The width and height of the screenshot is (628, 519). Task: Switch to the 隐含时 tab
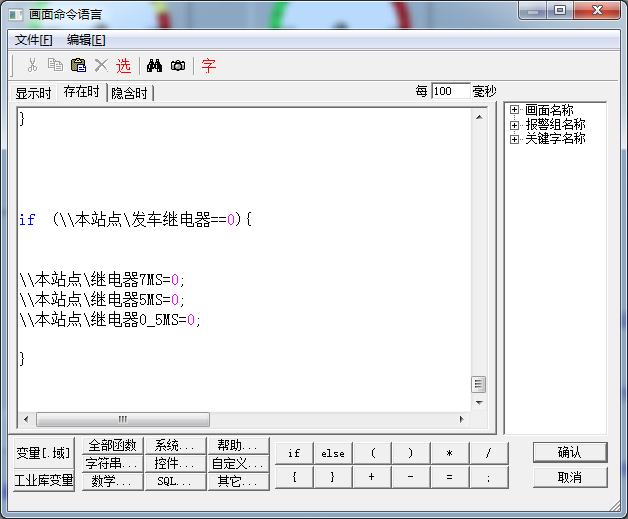point(130,93)
